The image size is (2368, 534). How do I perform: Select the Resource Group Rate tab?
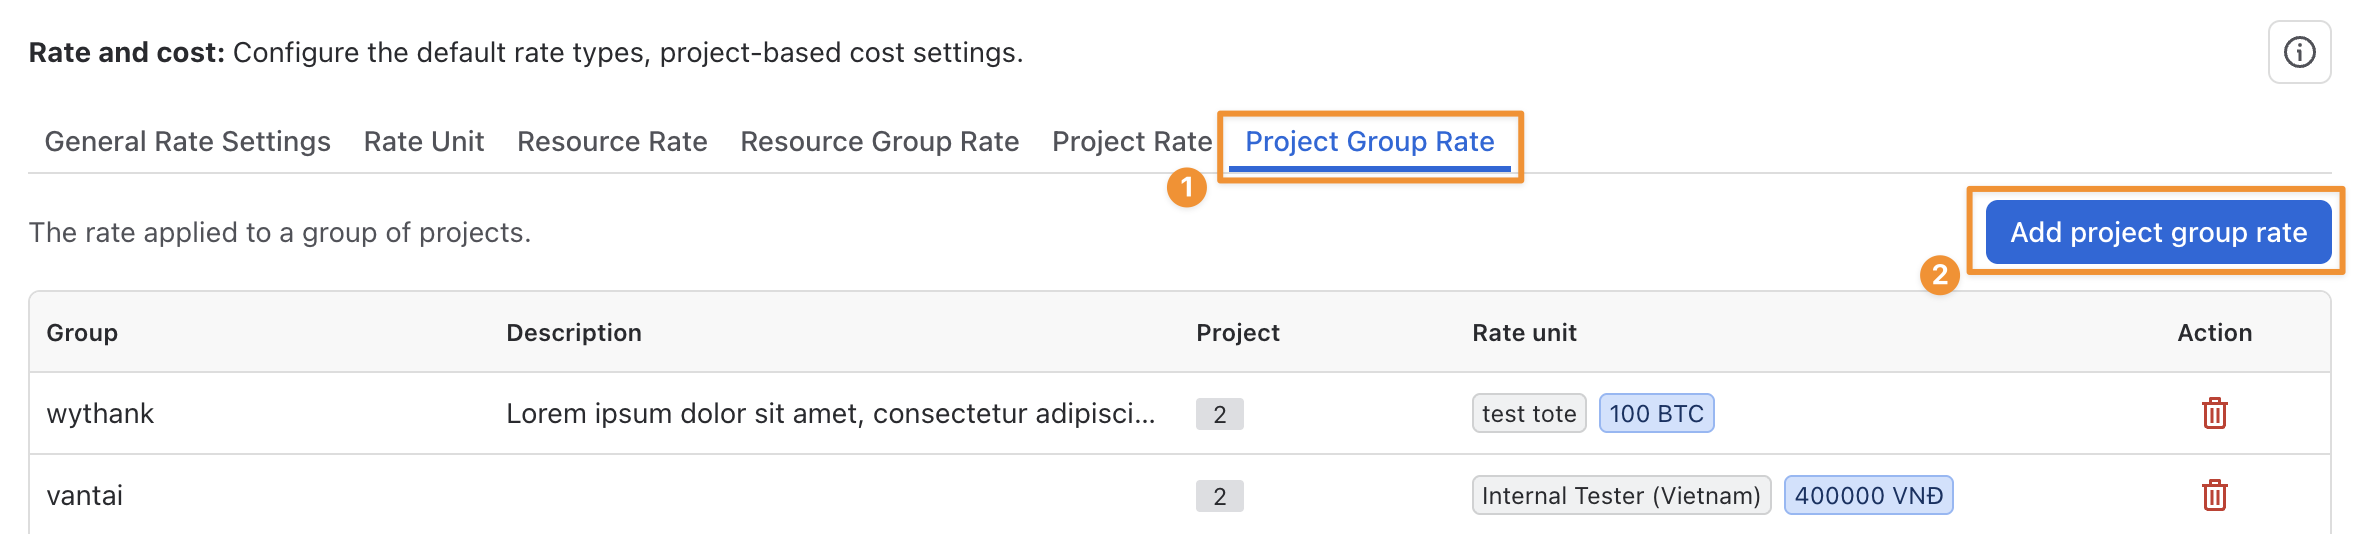pyautogui.click(x=880, y=142)
